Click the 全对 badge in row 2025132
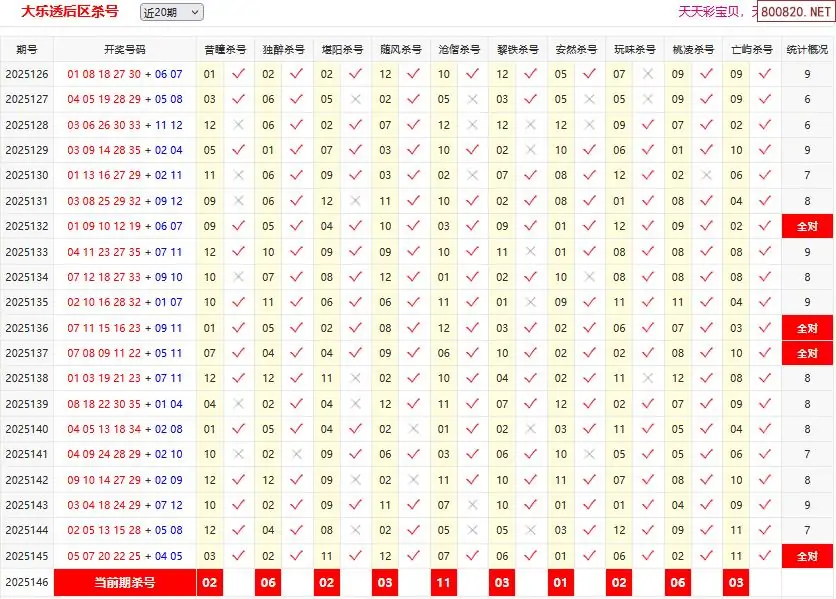836x599 pixels. pos(807,226)
